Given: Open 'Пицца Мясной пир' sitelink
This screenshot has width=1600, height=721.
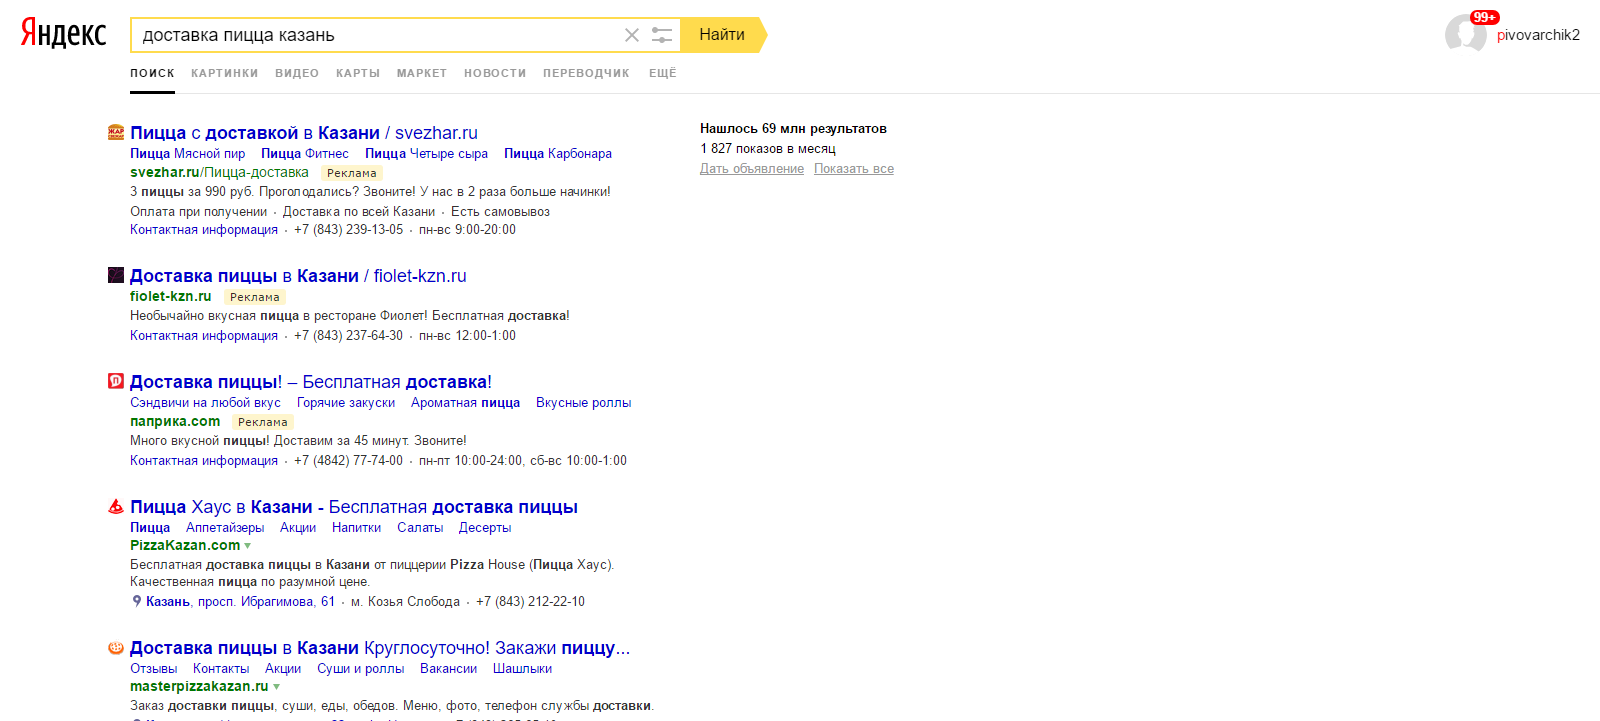Looking at the screenshot, I should coord(187,153).
